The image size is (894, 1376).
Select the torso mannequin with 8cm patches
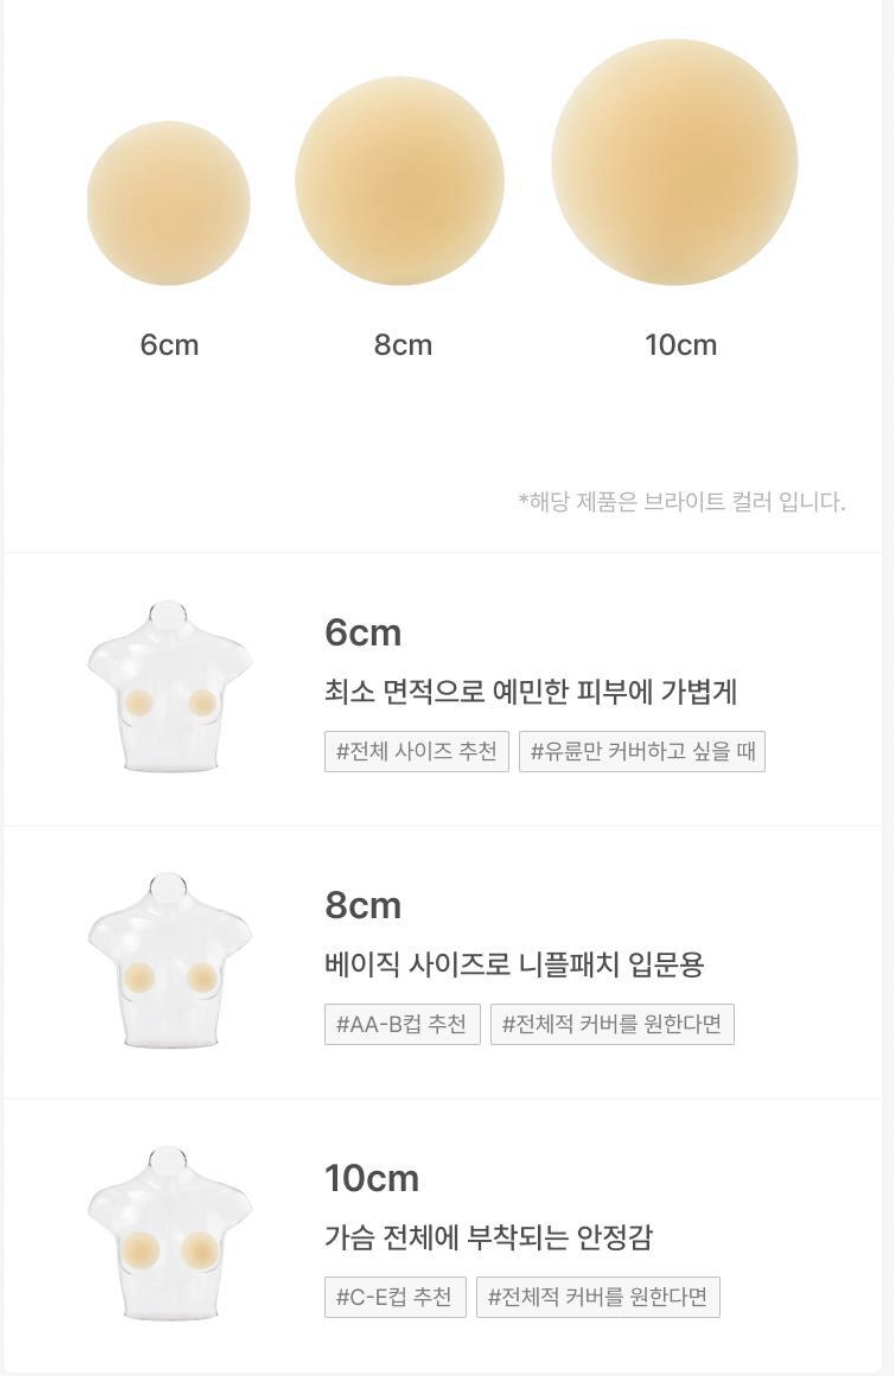point(170,960)
